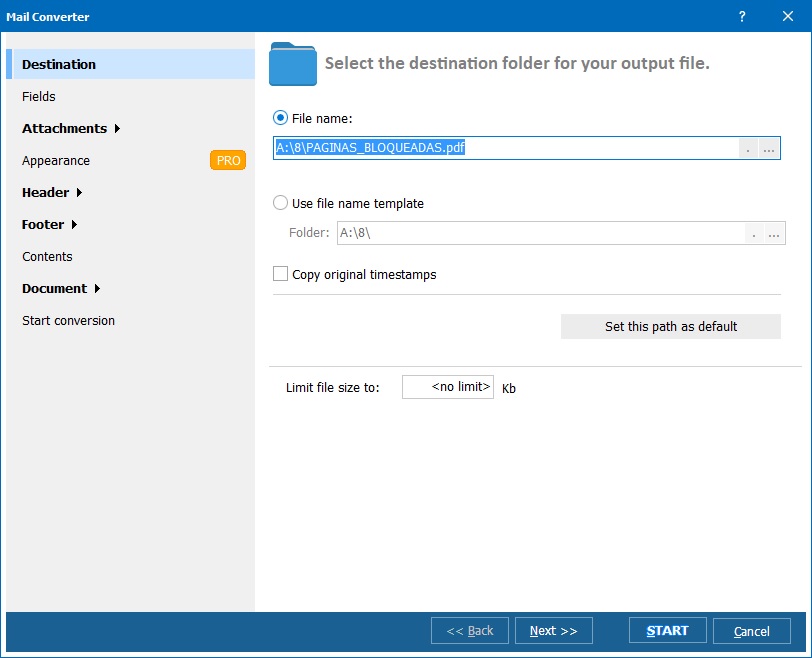Expand the Header section

(x=44, y=192)
